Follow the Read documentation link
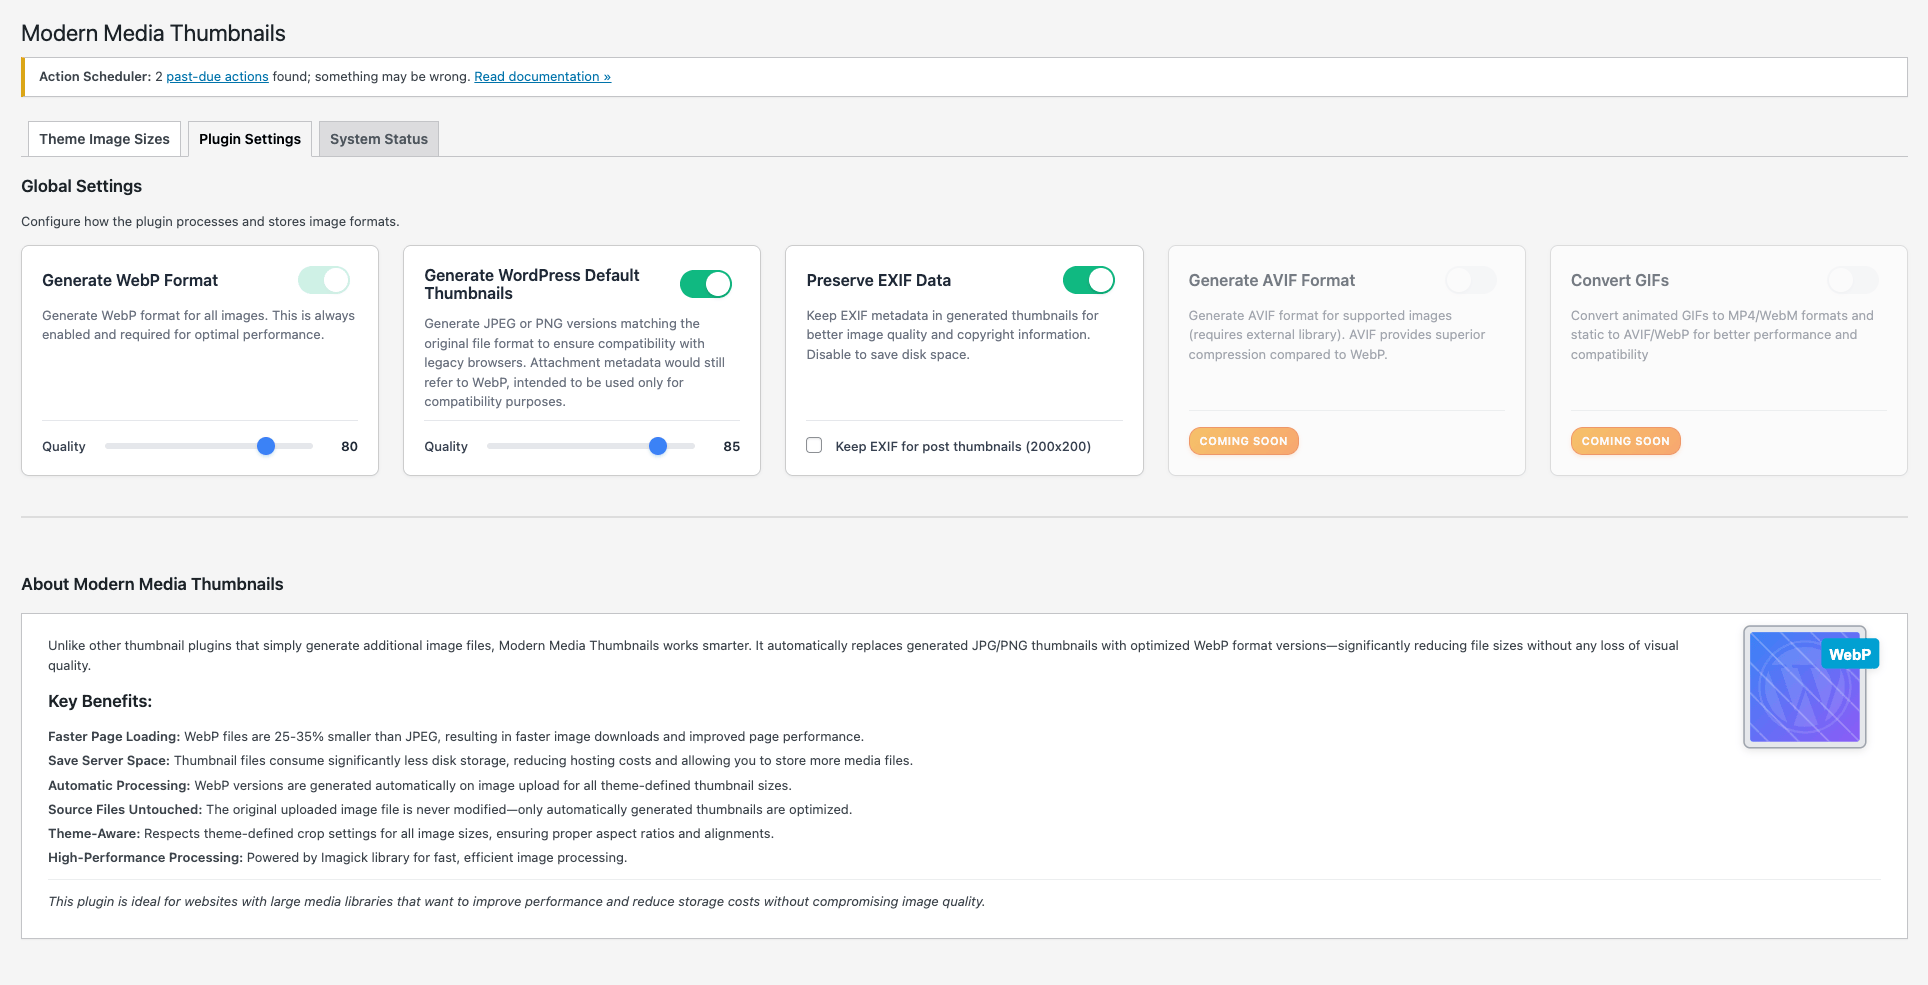 click(x=542, y=77)
